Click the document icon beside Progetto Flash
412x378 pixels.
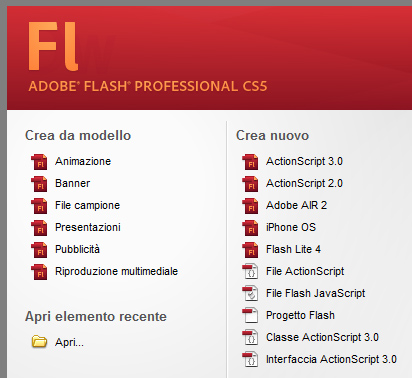(250, 315)
